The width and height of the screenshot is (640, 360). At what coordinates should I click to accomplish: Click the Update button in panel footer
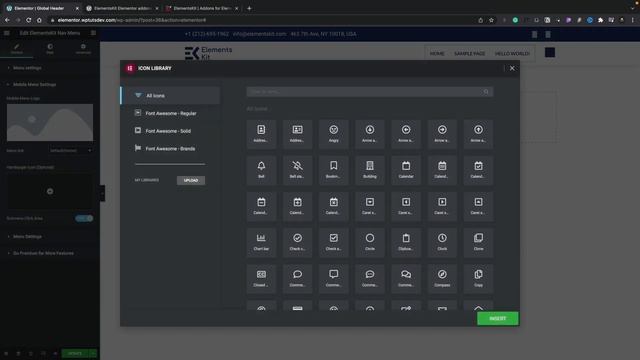pos(76,353)
